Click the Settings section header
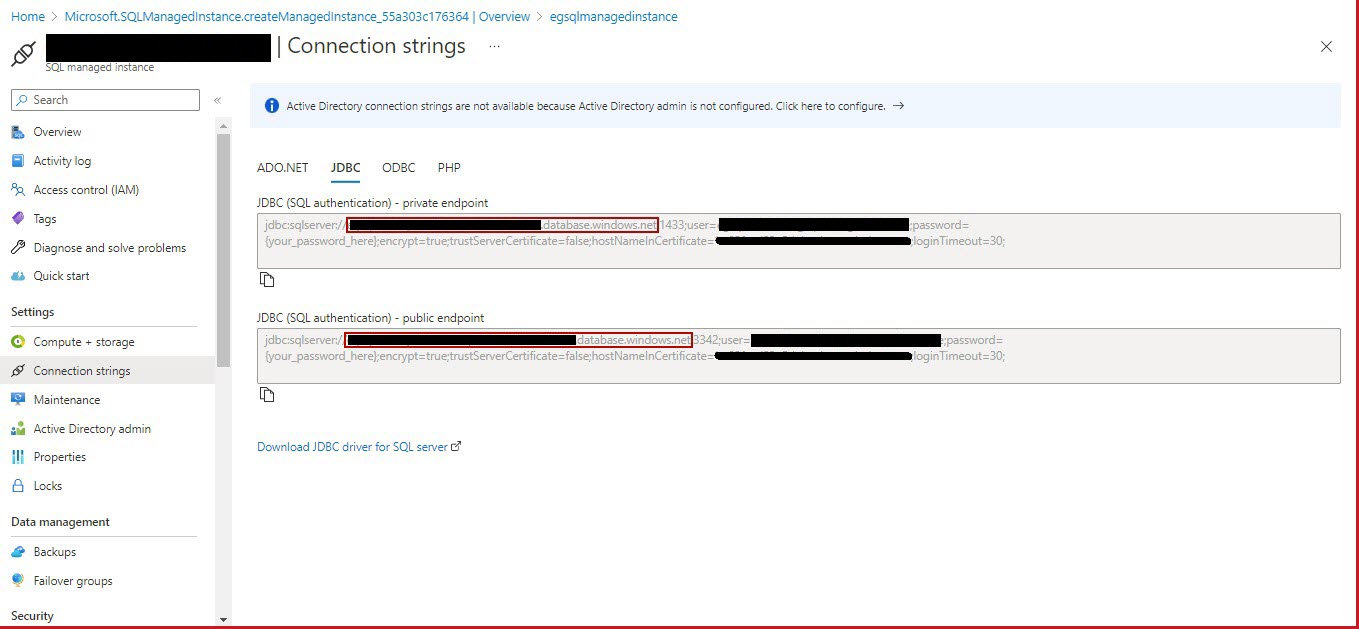1359x629 pixels. tap(33, 312)
